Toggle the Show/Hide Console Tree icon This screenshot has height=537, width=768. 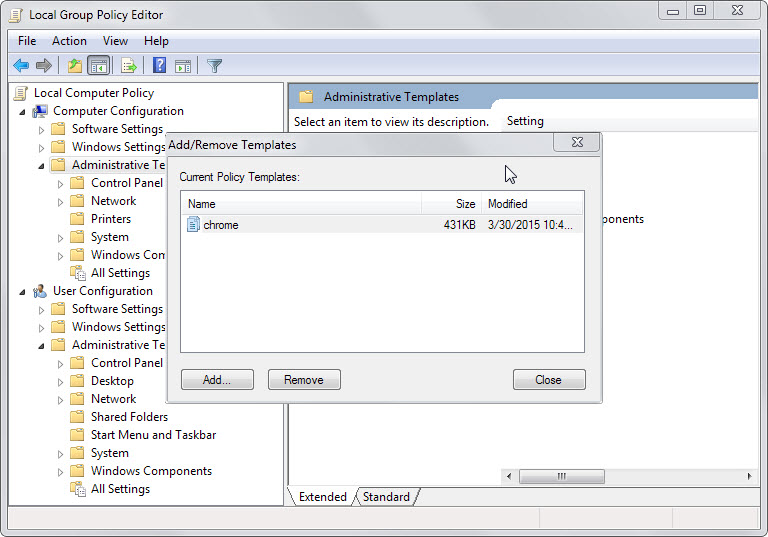[98, 65]
